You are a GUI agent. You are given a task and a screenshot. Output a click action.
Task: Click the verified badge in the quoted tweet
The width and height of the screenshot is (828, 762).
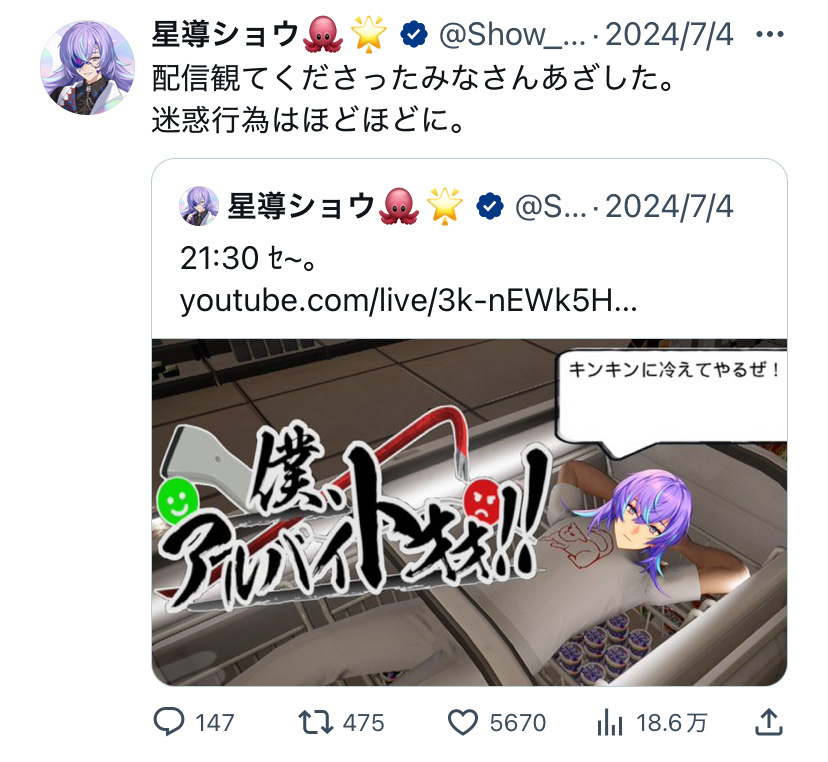click(x=490, y=206)
